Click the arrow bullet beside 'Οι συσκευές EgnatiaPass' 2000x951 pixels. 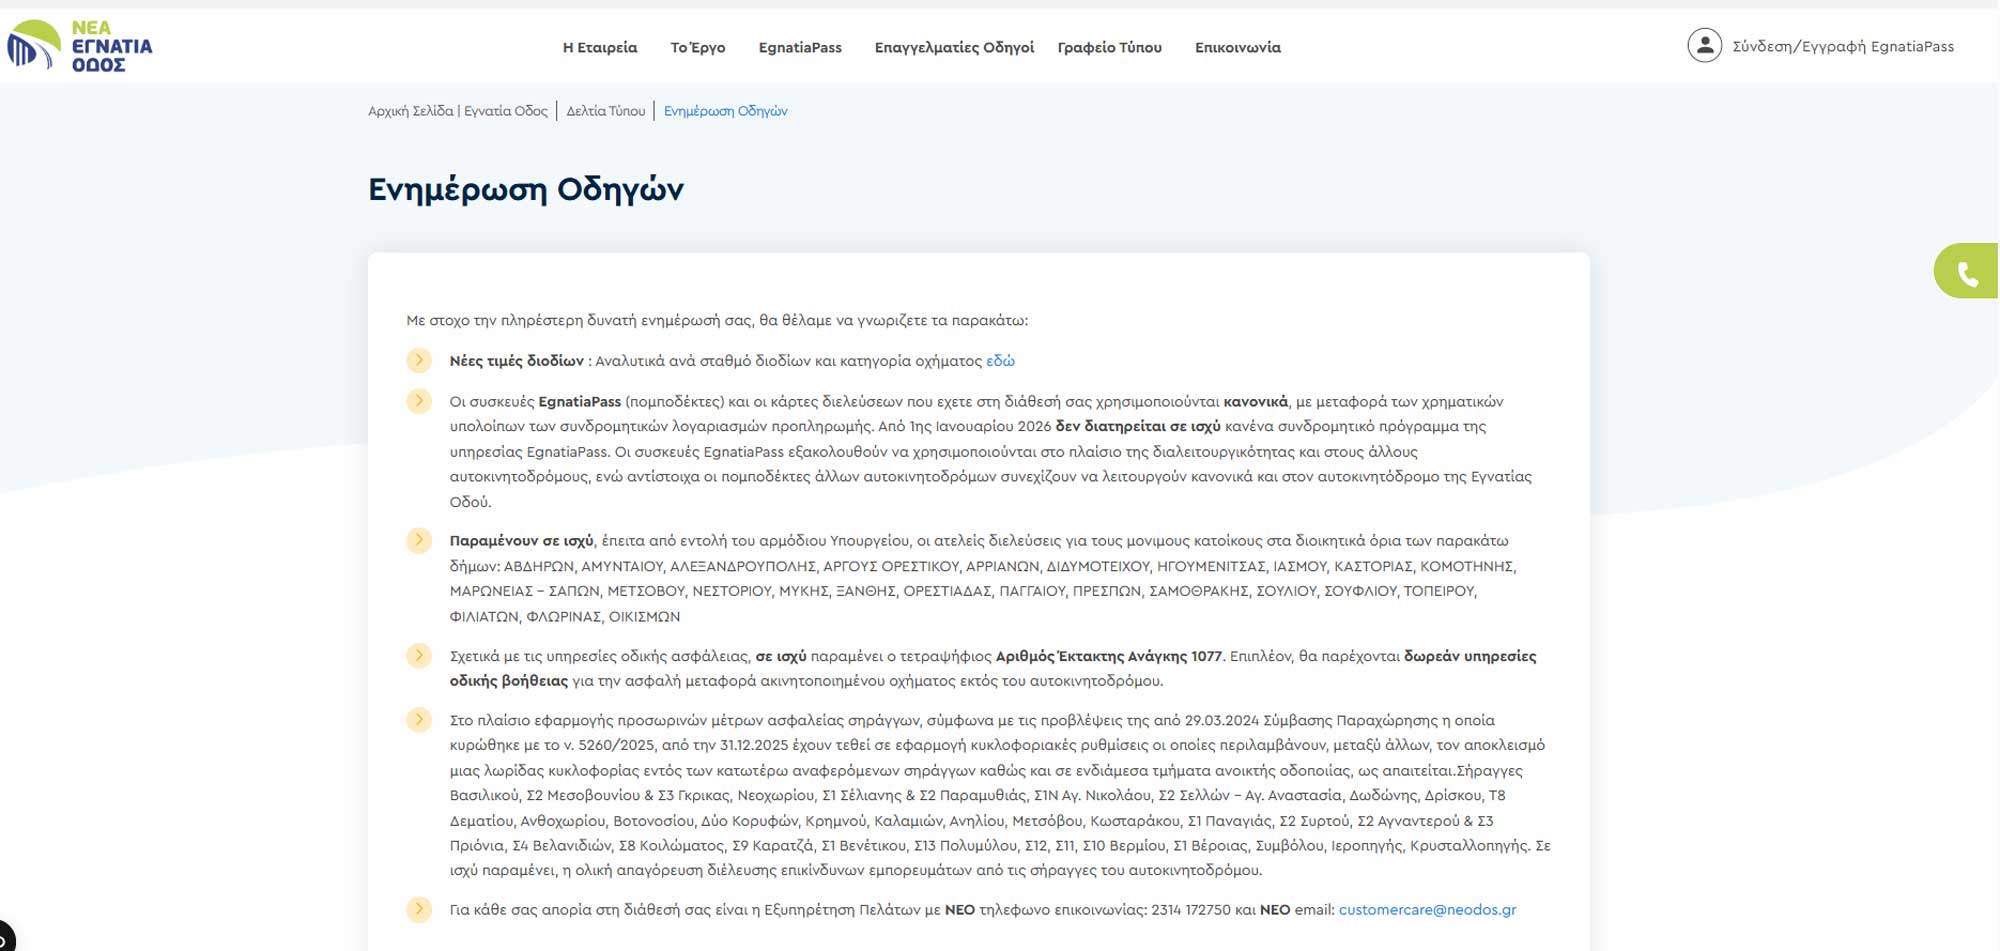click(419, 401)
